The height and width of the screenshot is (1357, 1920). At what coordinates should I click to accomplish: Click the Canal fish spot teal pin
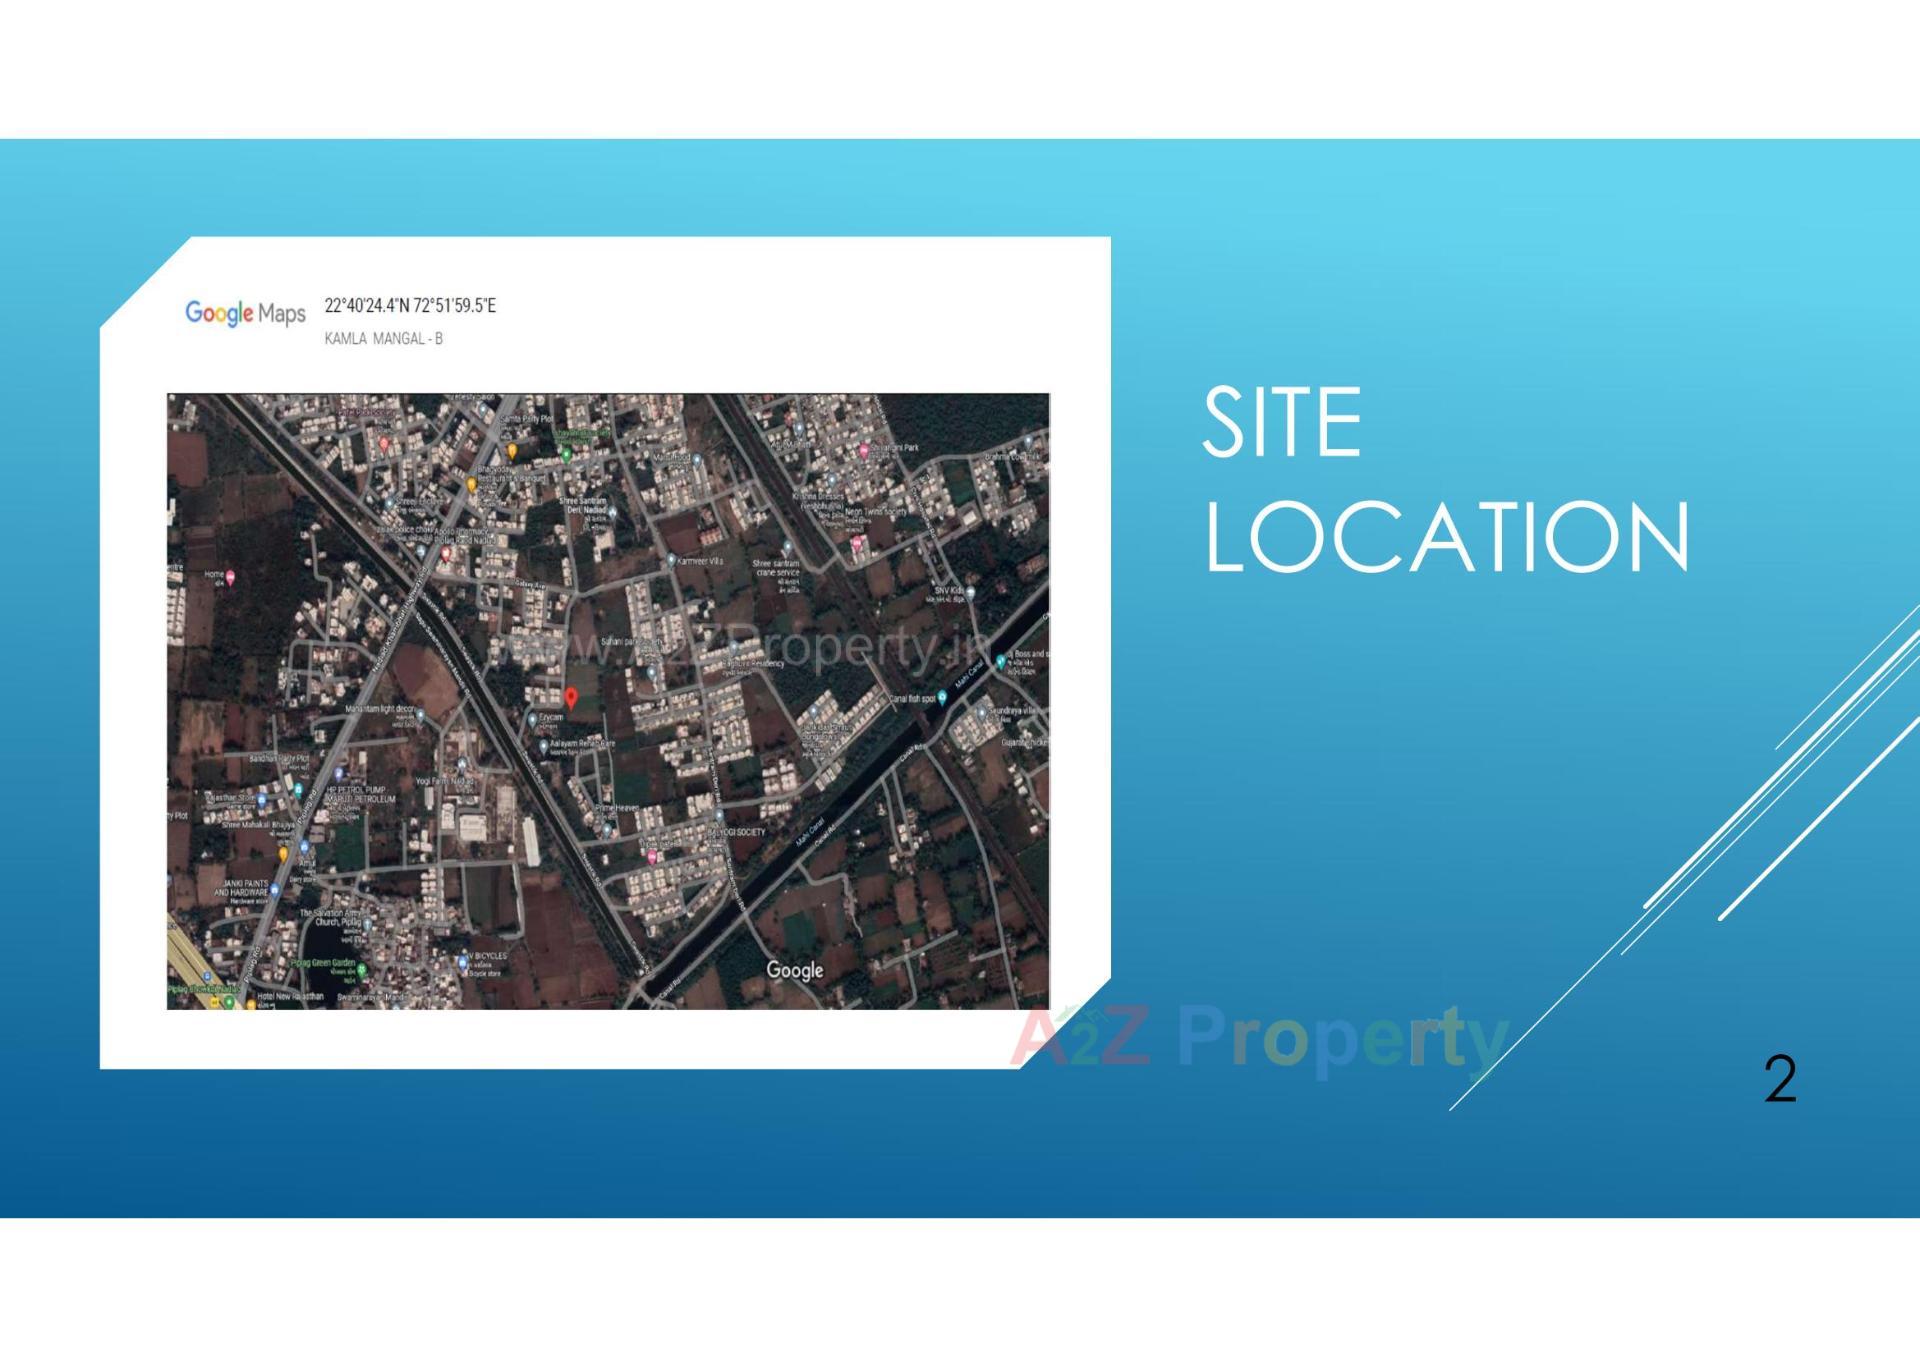coord(942,698)
